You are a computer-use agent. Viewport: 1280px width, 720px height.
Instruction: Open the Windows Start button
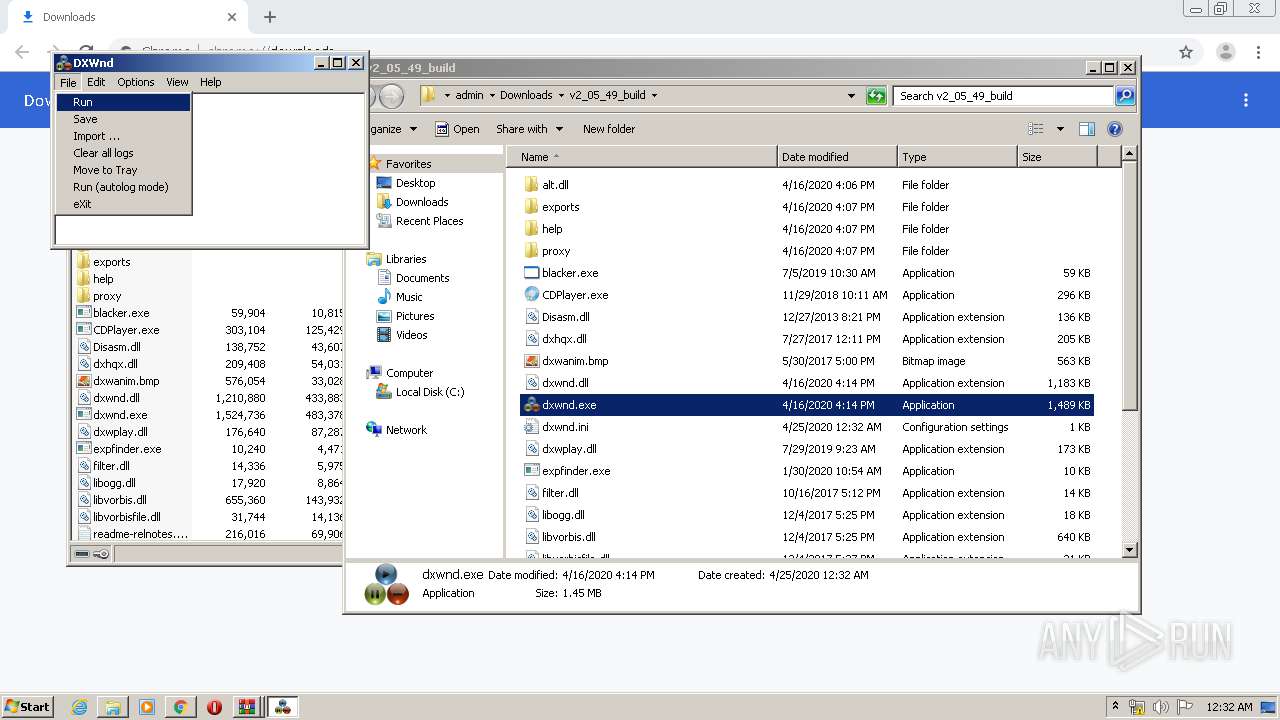pos(27,707)
